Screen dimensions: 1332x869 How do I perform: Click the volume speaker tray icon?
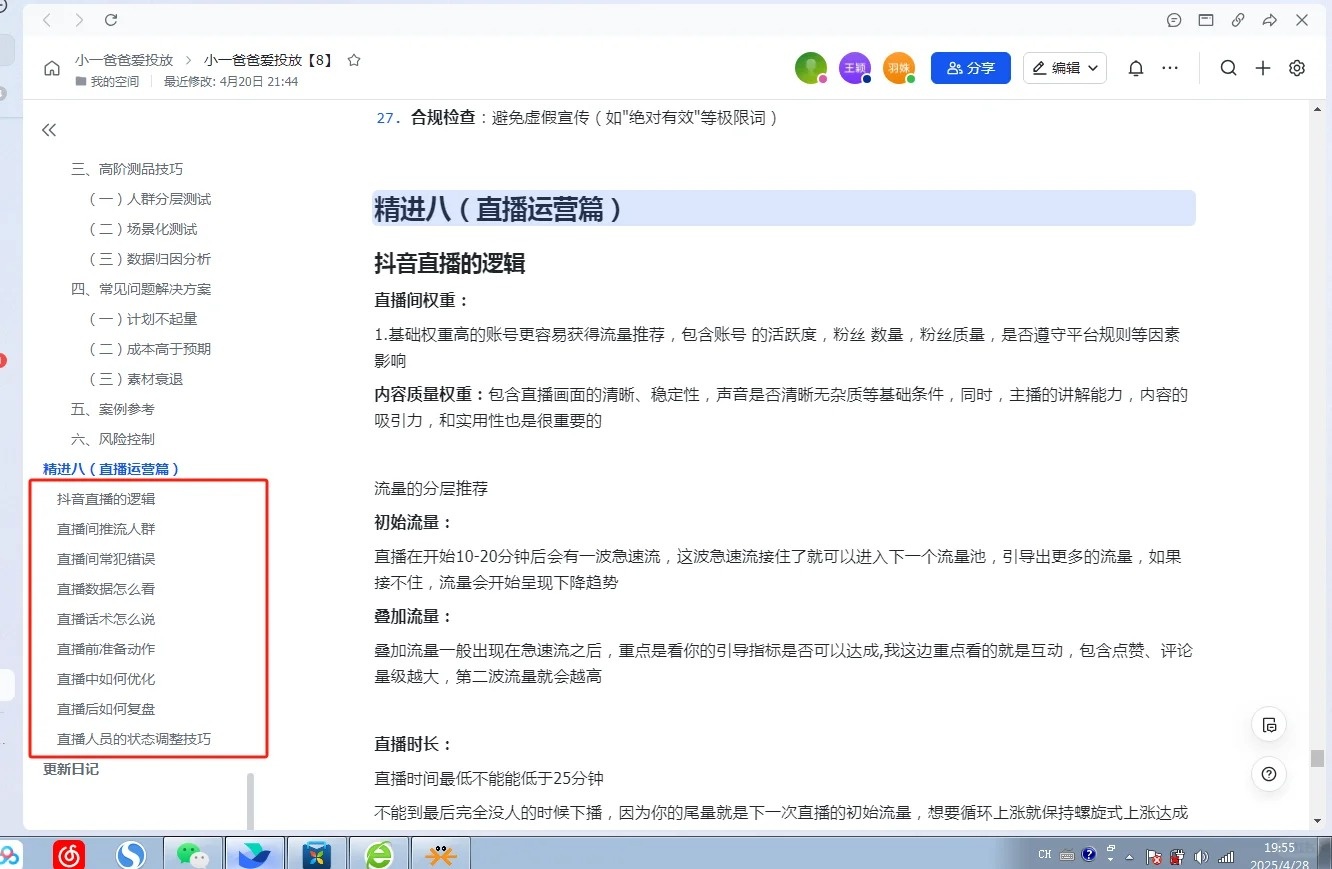point(1201,857)
